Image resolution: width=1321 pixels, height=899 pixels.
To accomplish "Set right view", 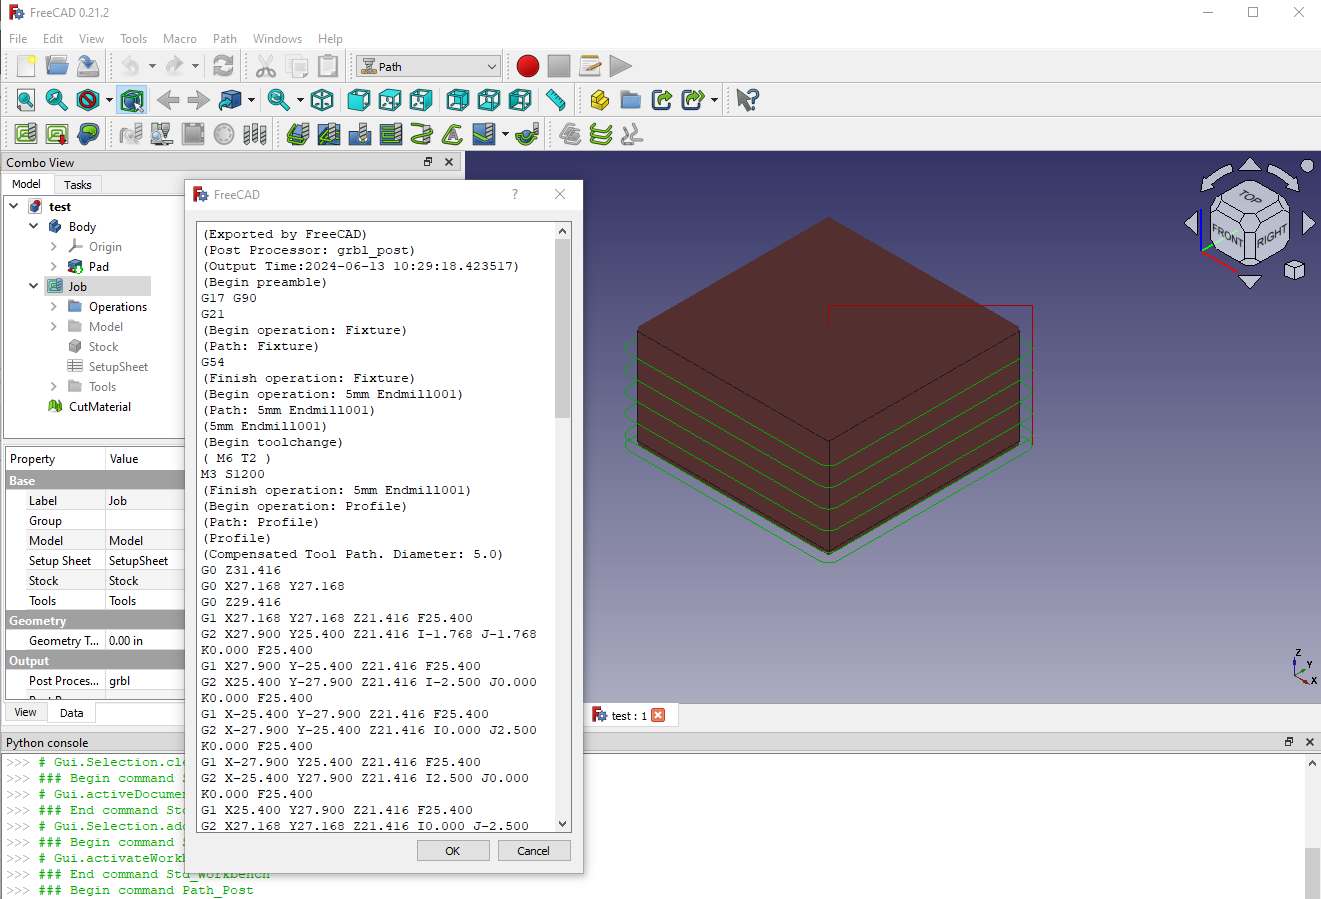I will click(x=421, y=100).
